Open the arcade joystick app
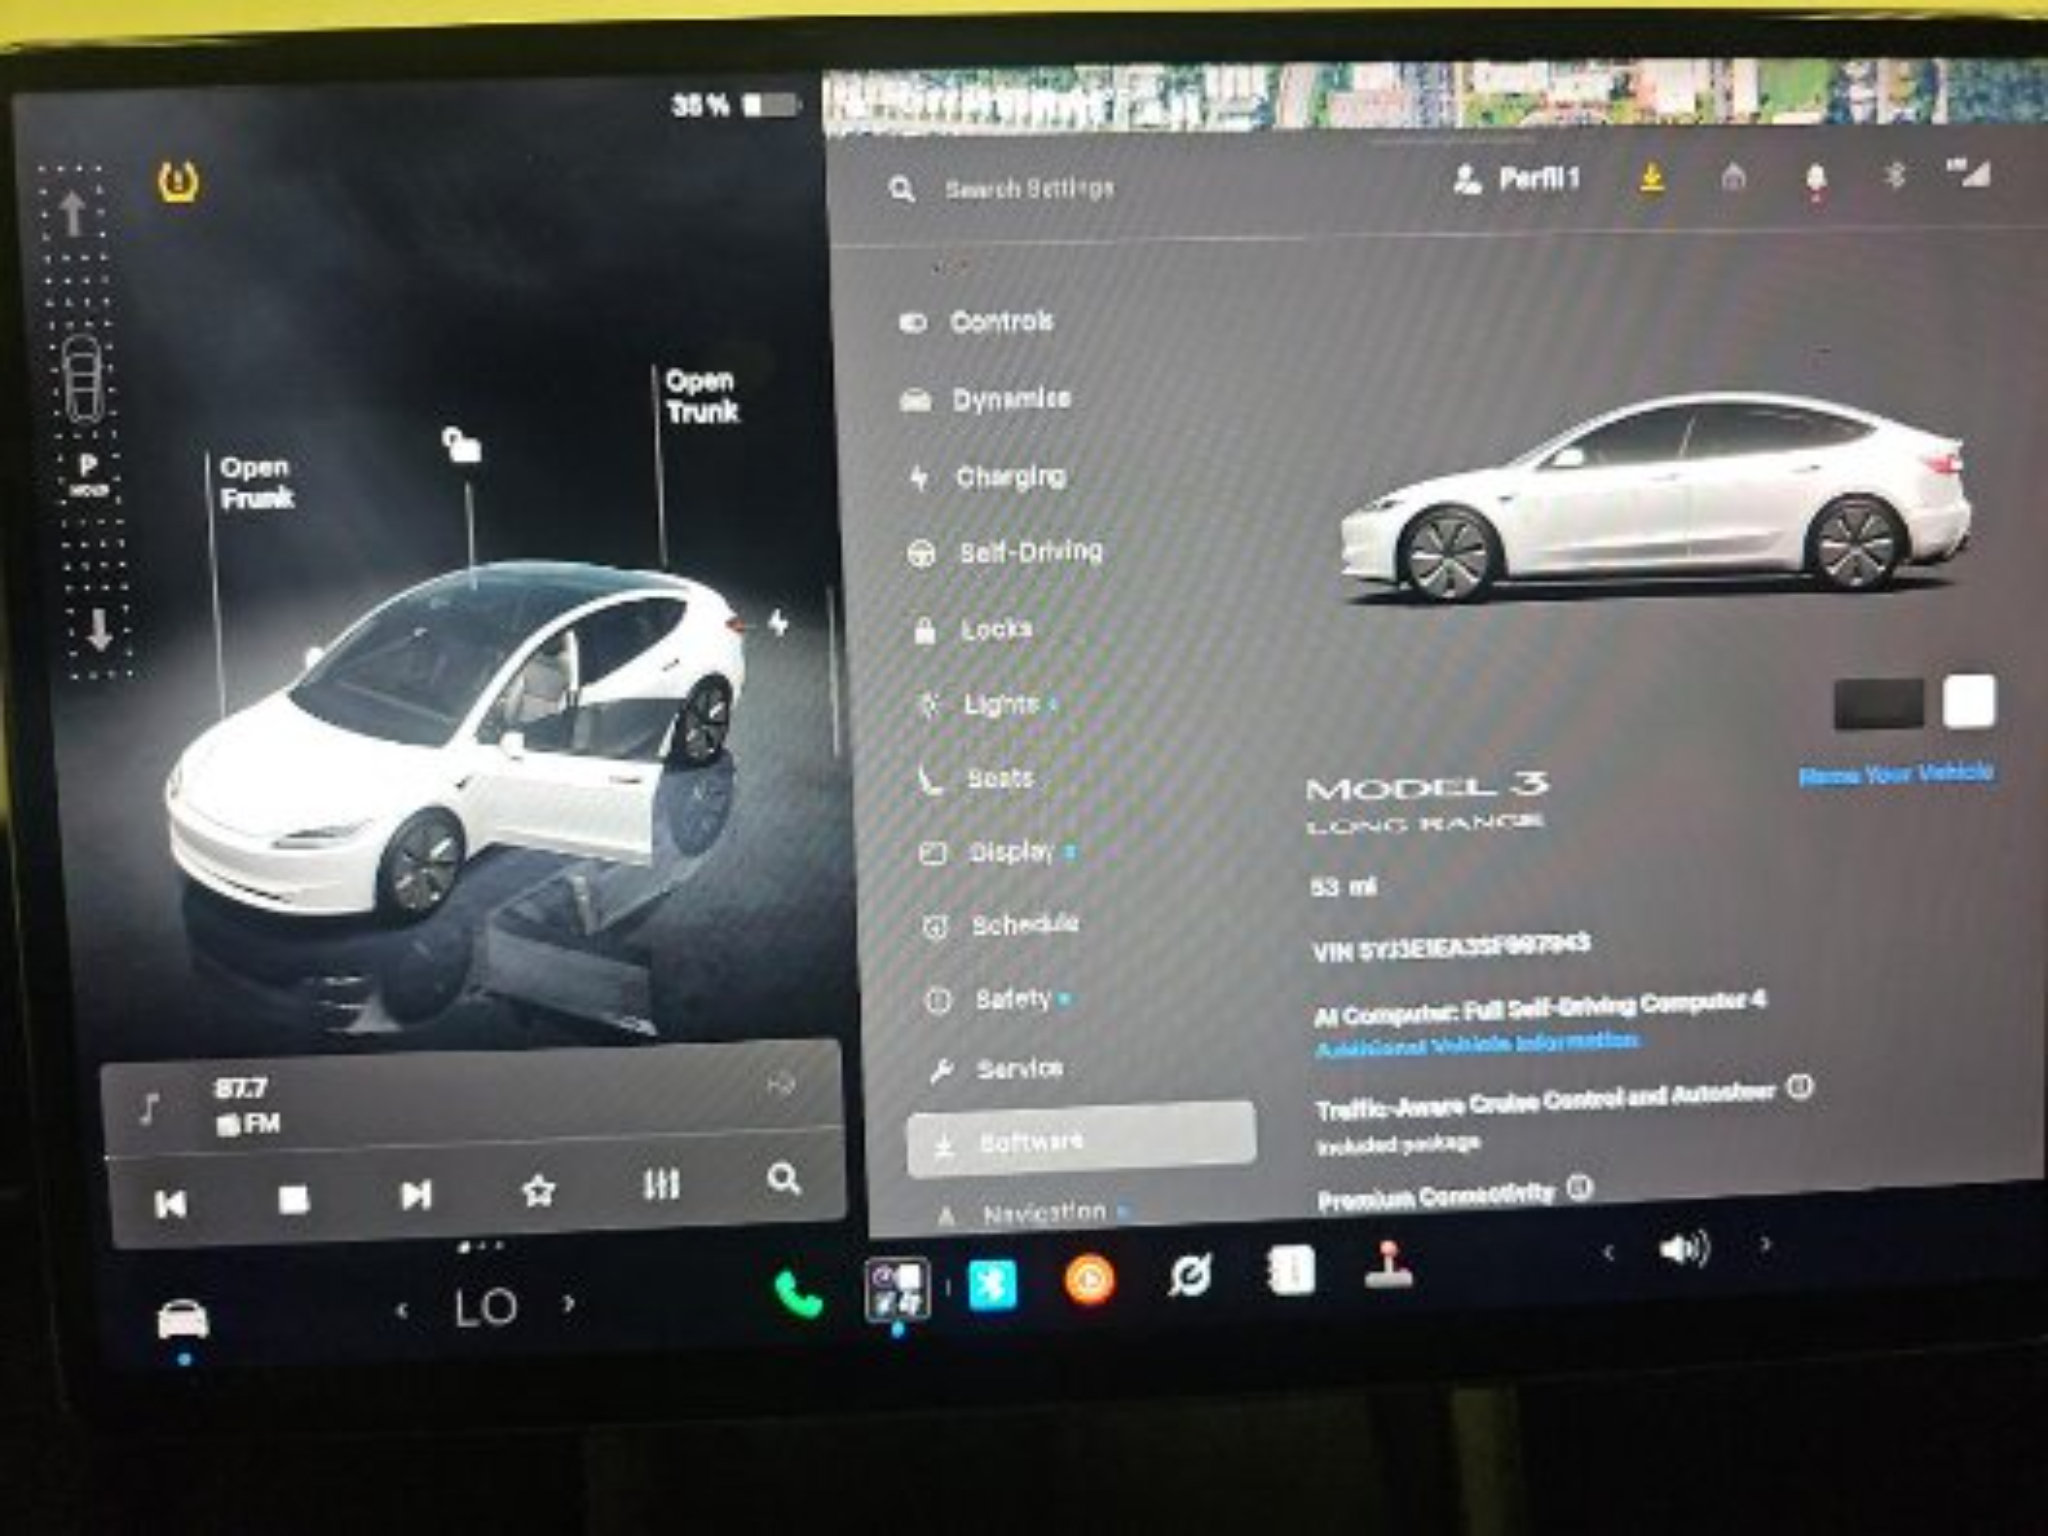Image resolution: width=2048 pixels, height=1536 pixels. pos(1388,1265)
